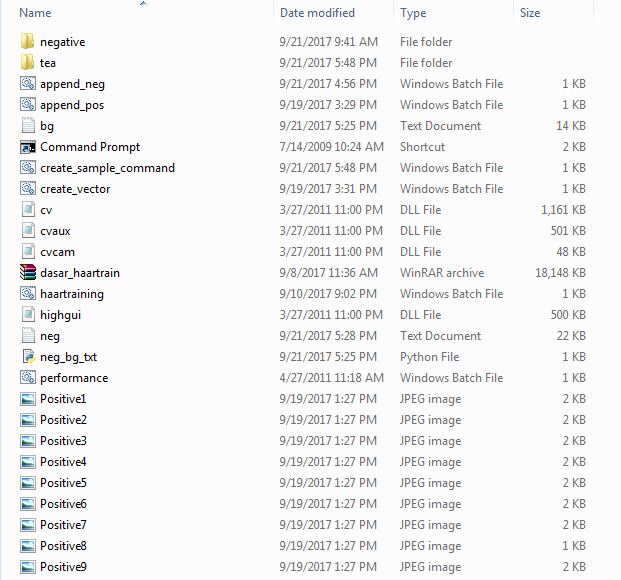This screenshot has width=621, height=580.
Task: Select the negative folder icon
Action: point(27,41)
